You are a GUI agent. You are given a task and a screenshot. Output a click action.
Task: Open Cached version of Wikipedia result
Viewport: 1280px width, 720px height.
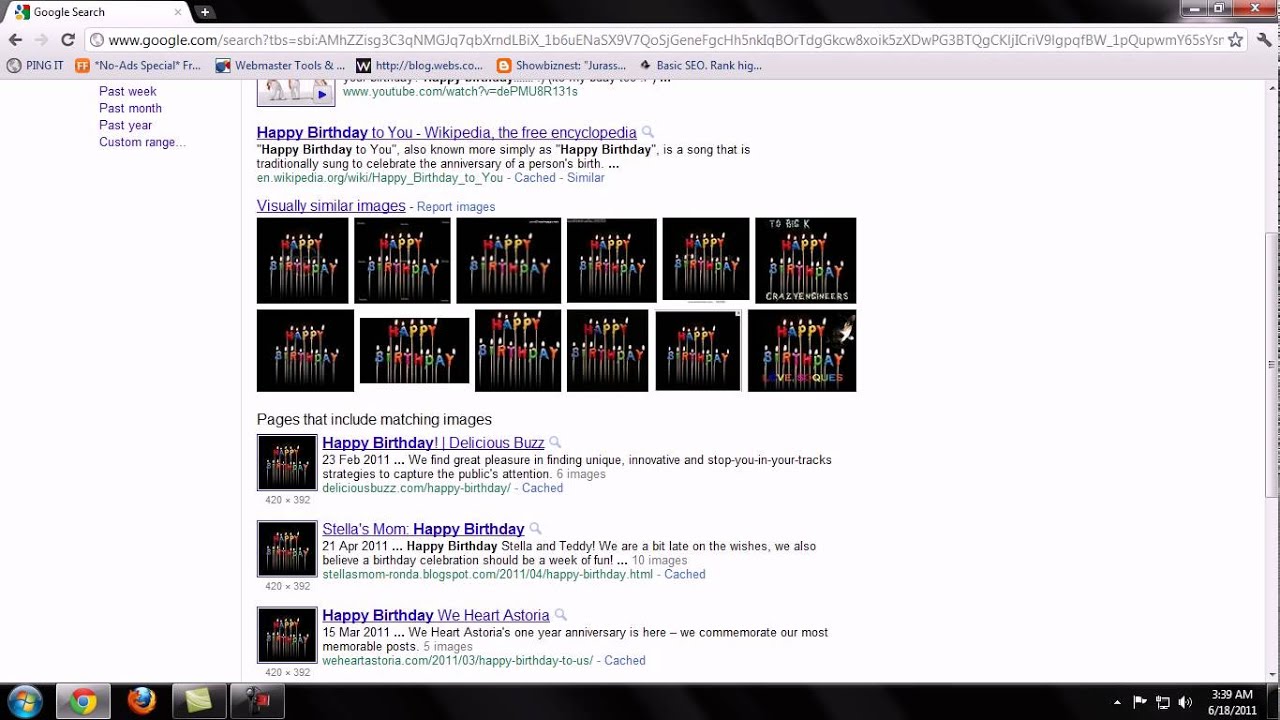click(x=535, y=177)
